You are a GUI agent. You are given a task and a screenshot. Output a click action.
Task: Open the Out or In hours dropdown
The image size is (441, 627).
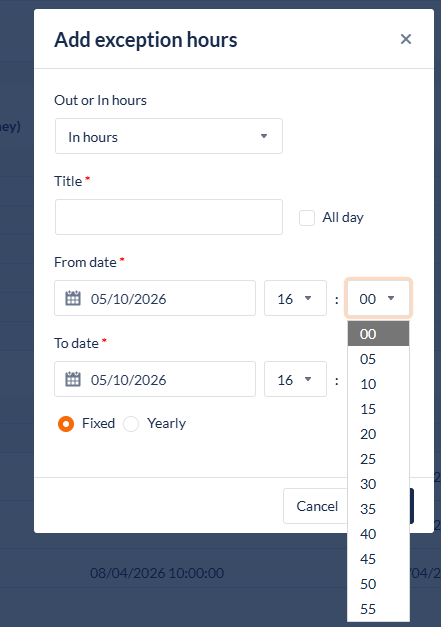click(169, 136)
